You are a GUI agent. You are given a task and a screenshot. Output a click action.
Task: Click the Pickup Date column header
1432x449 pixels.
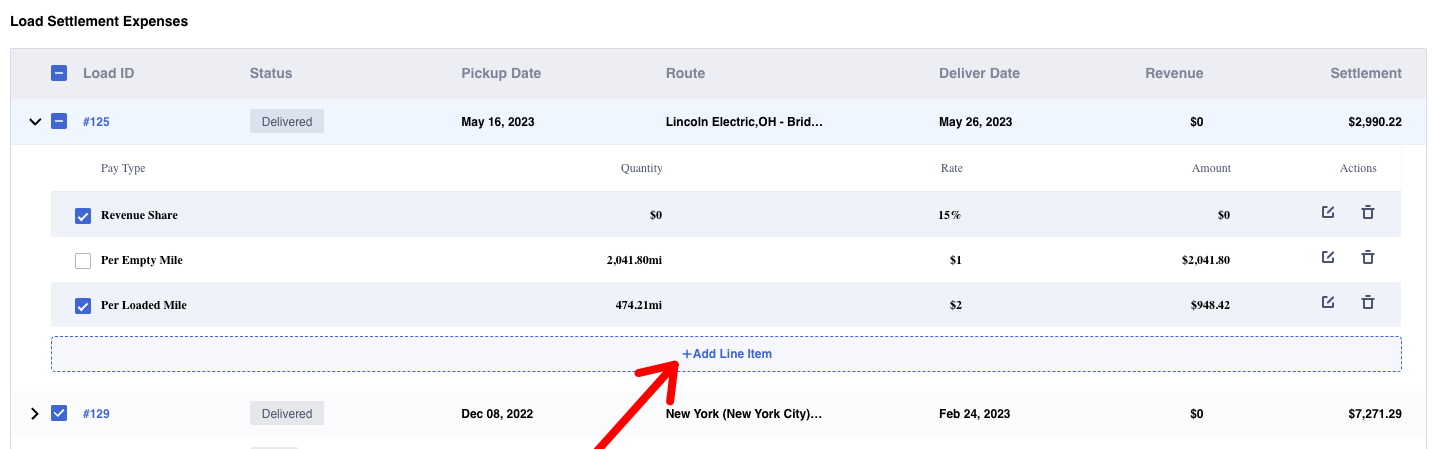point(501,73)
